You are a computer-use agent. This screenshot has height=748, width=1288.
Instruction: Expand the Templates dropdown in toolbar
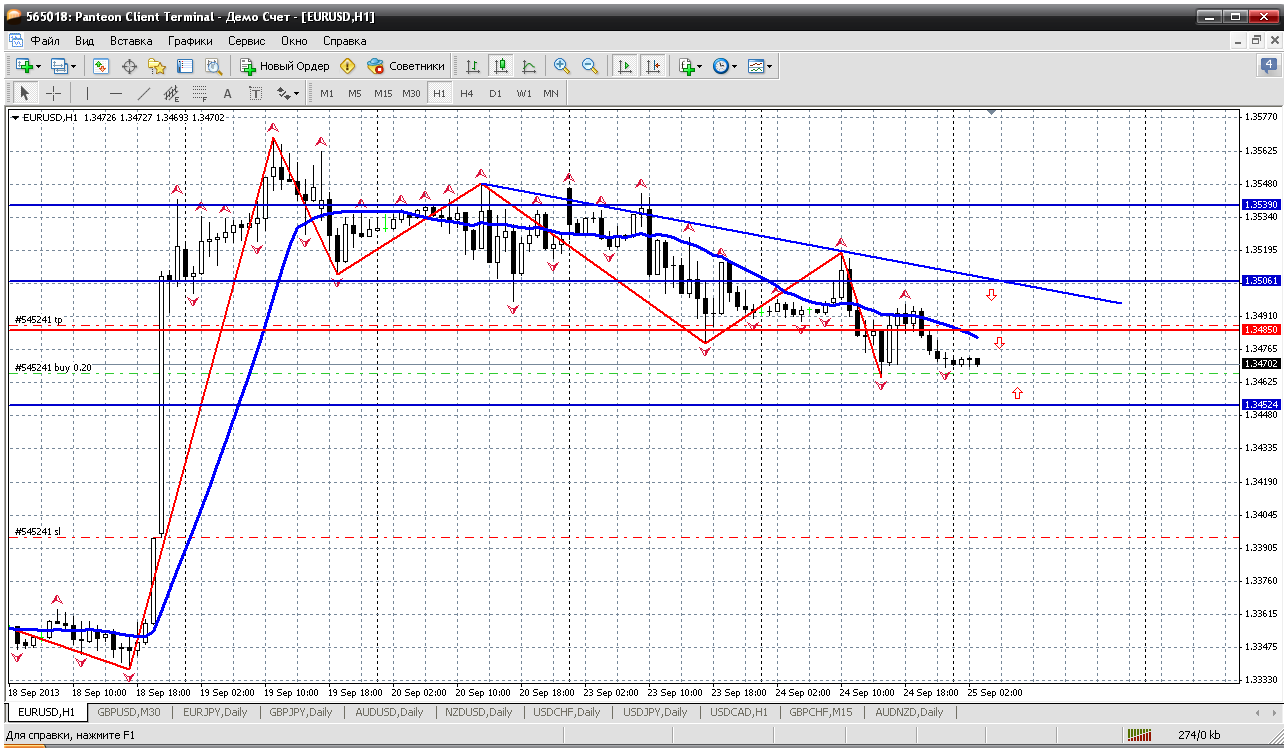[770, 66]
